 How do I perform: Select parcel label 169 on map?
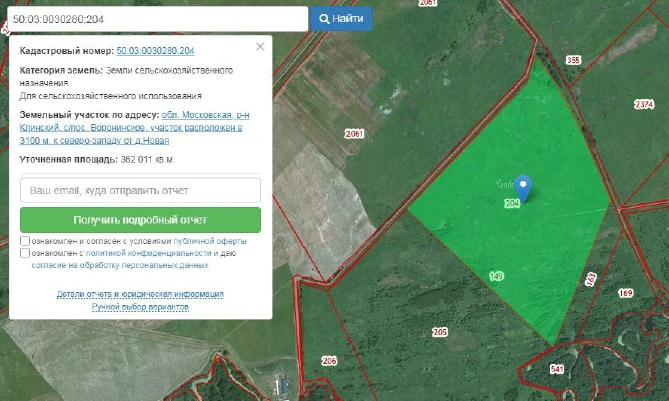pos(625,293)
